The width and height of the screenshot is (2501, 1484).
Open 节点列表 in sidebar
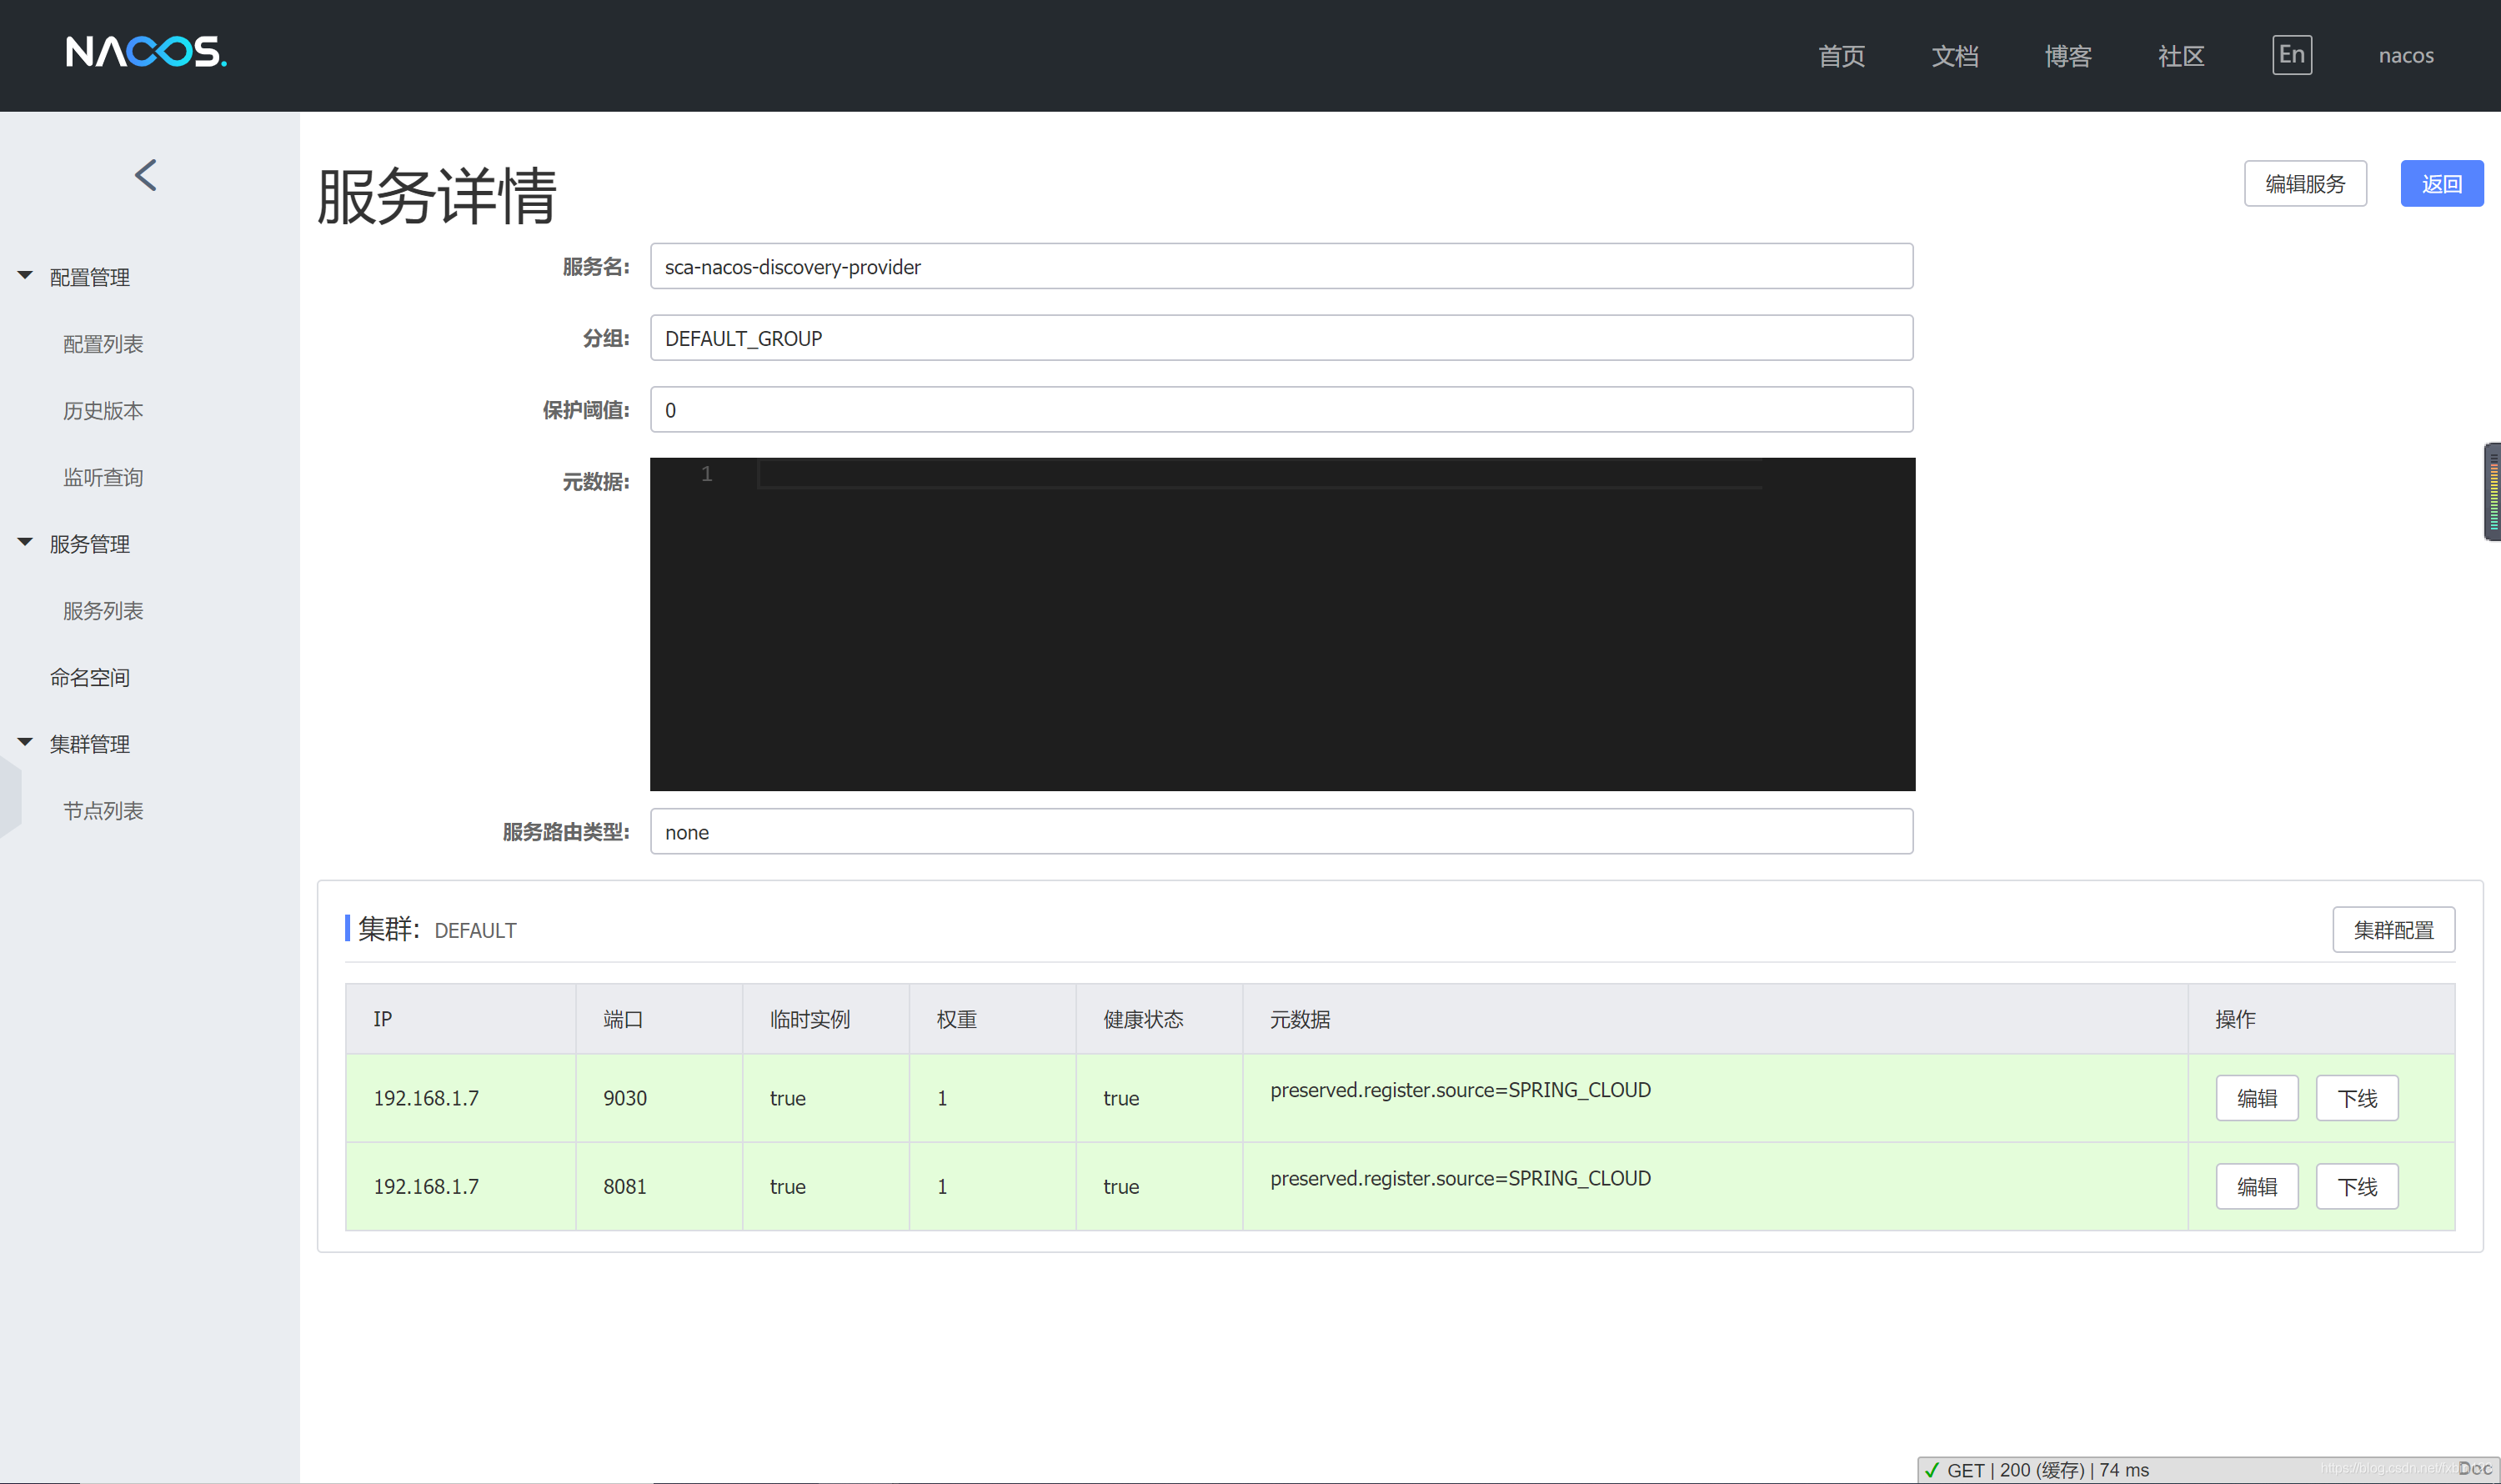(x=103, y=811)
